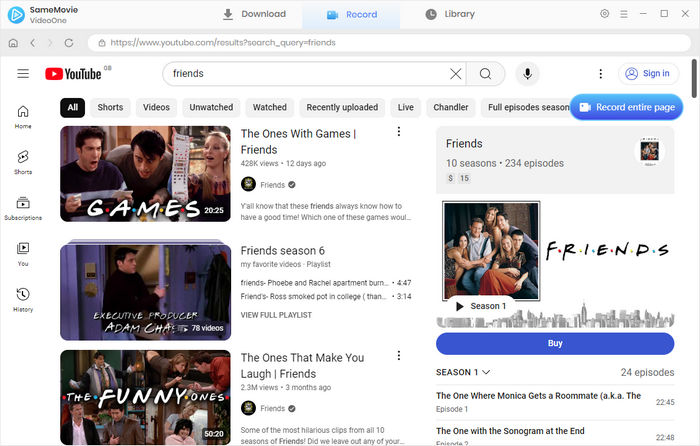Open Subscriptions in the sidebar

coord(23,208)
